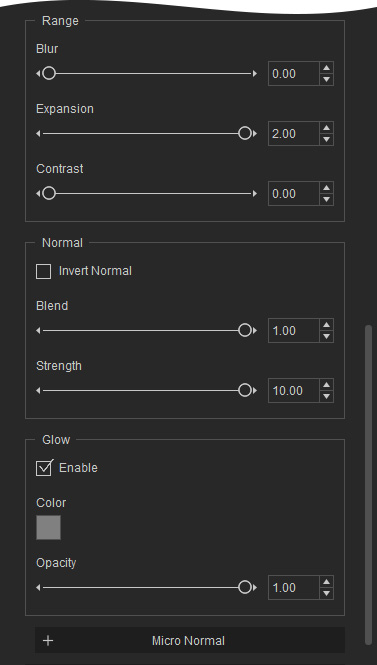Click the left arrow of the Expansion slider
This screenshot has width=377, height=665.
(38, 134)
